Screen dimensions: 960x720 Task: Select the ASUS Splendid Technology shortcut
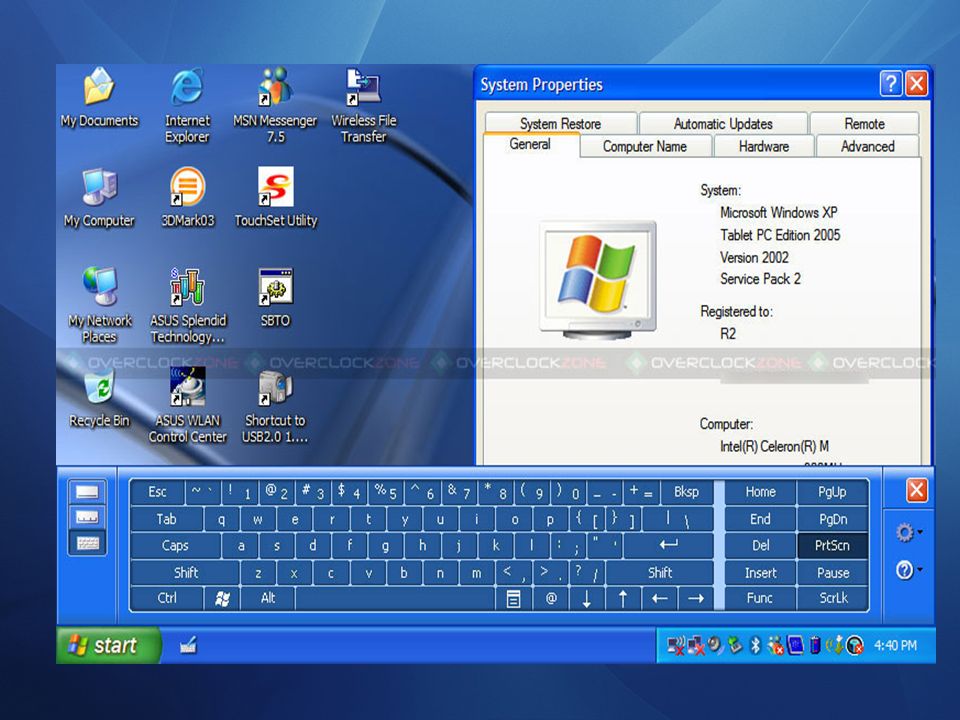coord(188,305)
